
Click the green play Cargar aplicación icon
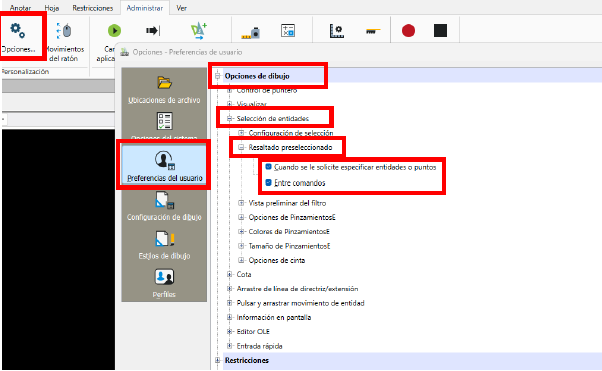pyautogui.click(x=114, y=30)
